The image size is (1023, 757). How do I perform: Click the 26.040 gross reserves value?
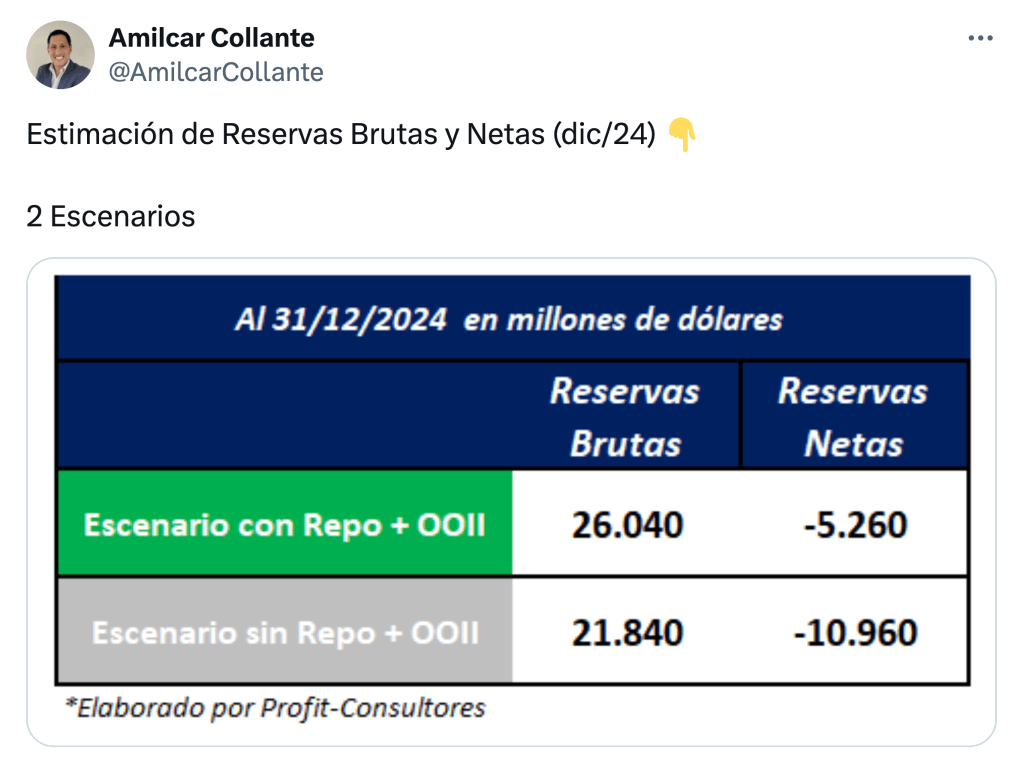[627, 524]
